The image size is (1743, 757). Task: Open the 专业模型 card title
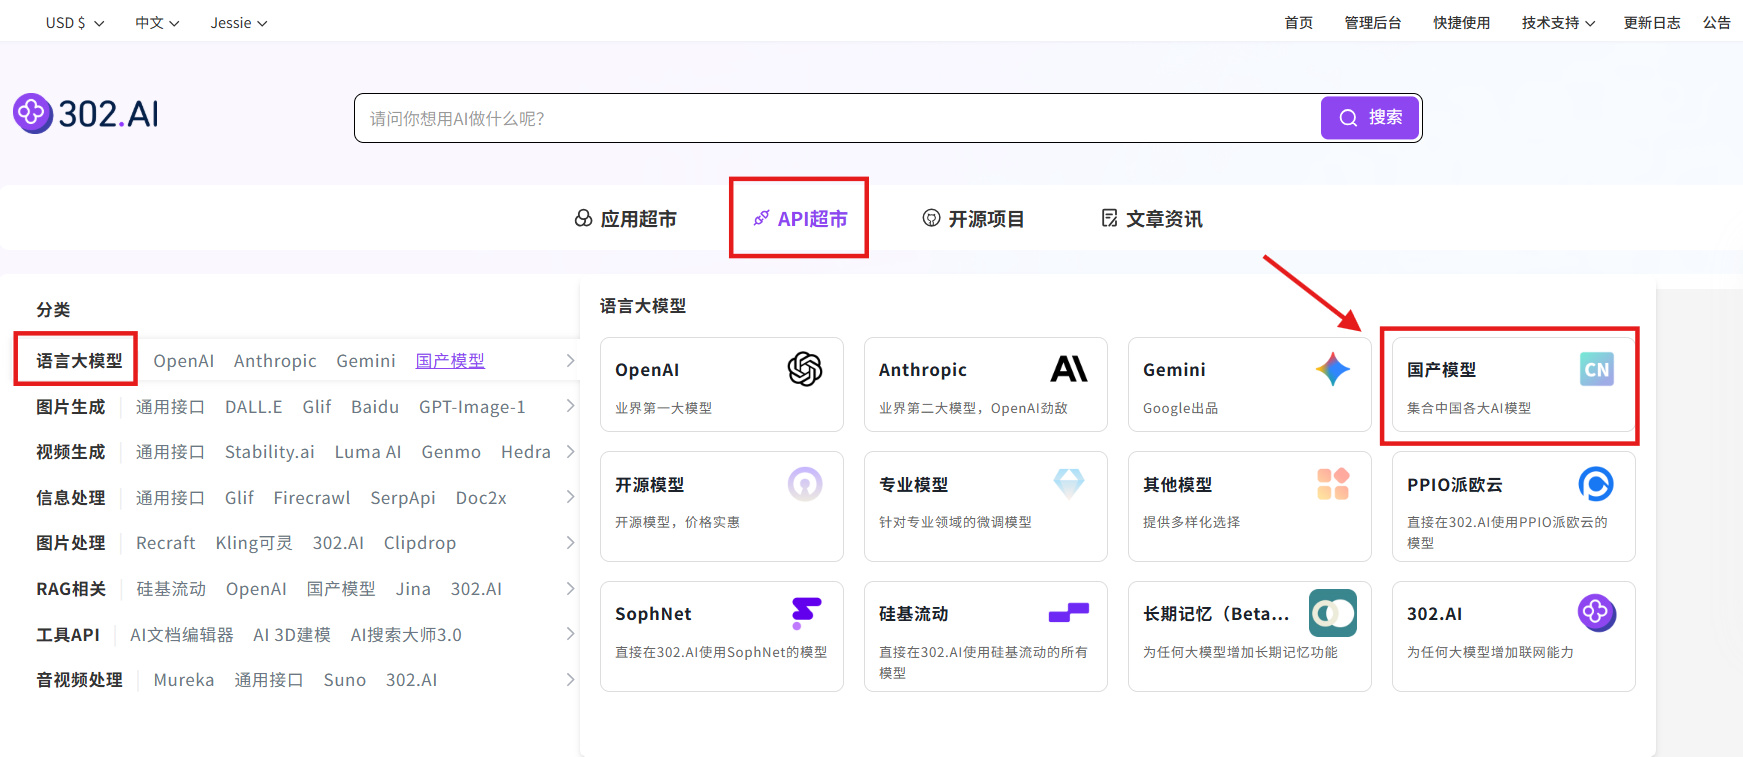tap(914, 485)
